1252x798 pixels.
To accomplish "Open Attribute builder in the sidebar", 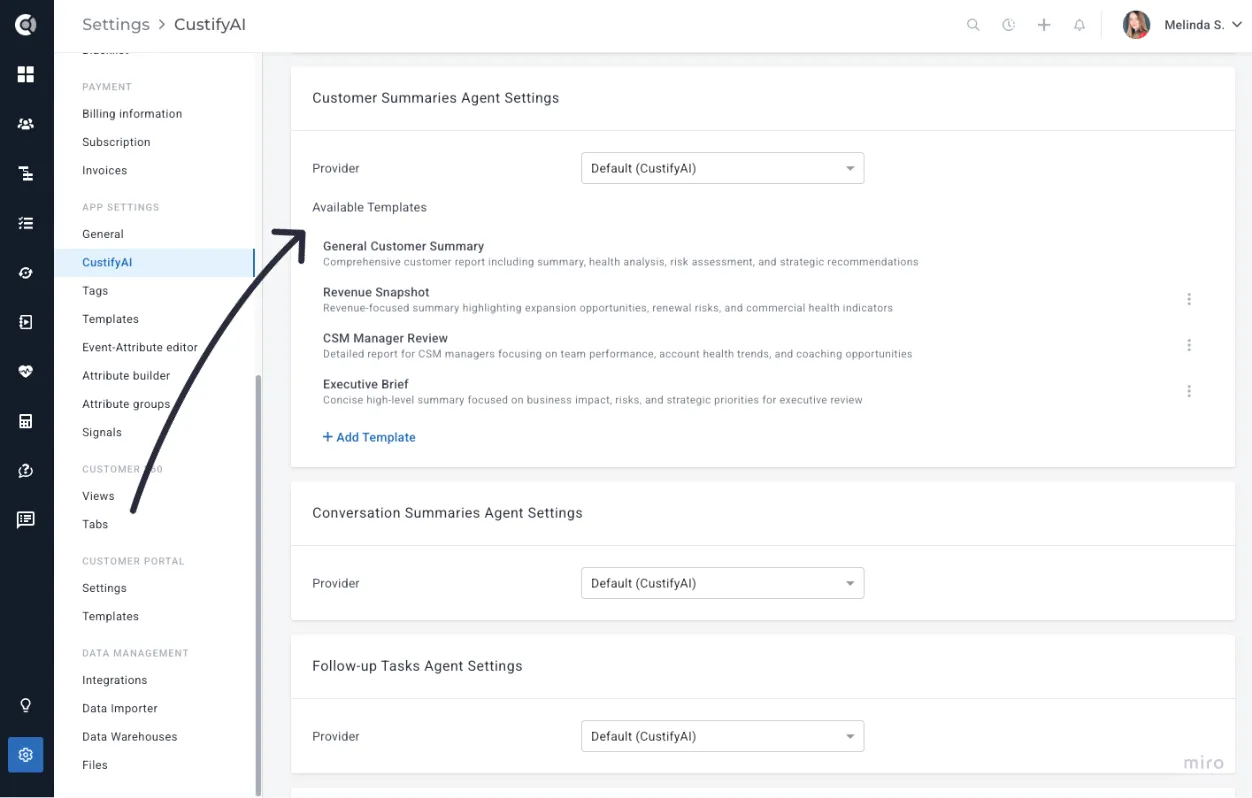I will (x=126, y=375).
